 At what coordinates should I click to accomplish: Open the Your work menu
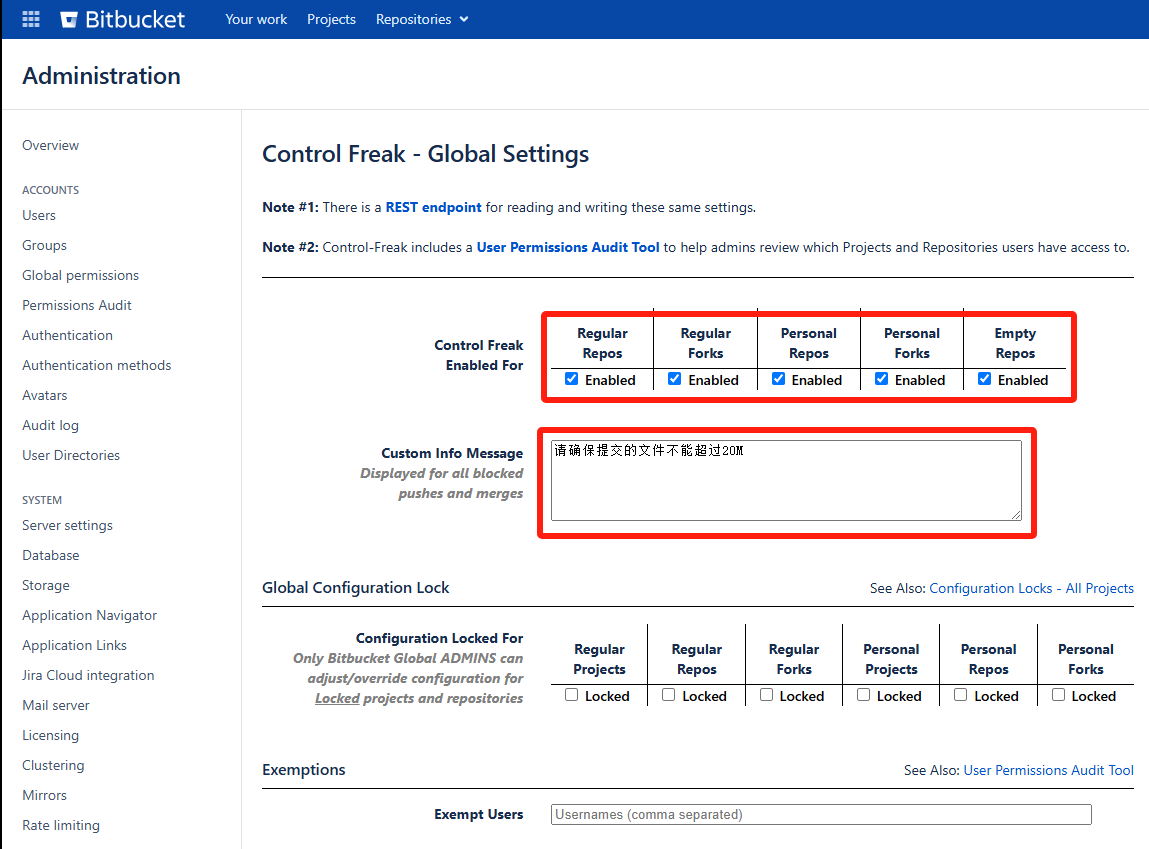pyautogui.click(x=256, y=20)
